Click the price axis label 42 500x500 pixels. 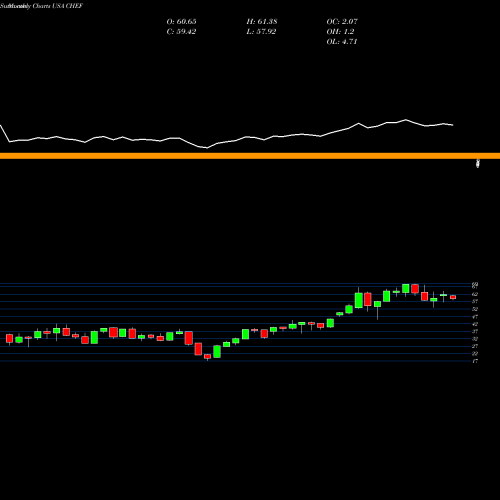coord(475,324)
